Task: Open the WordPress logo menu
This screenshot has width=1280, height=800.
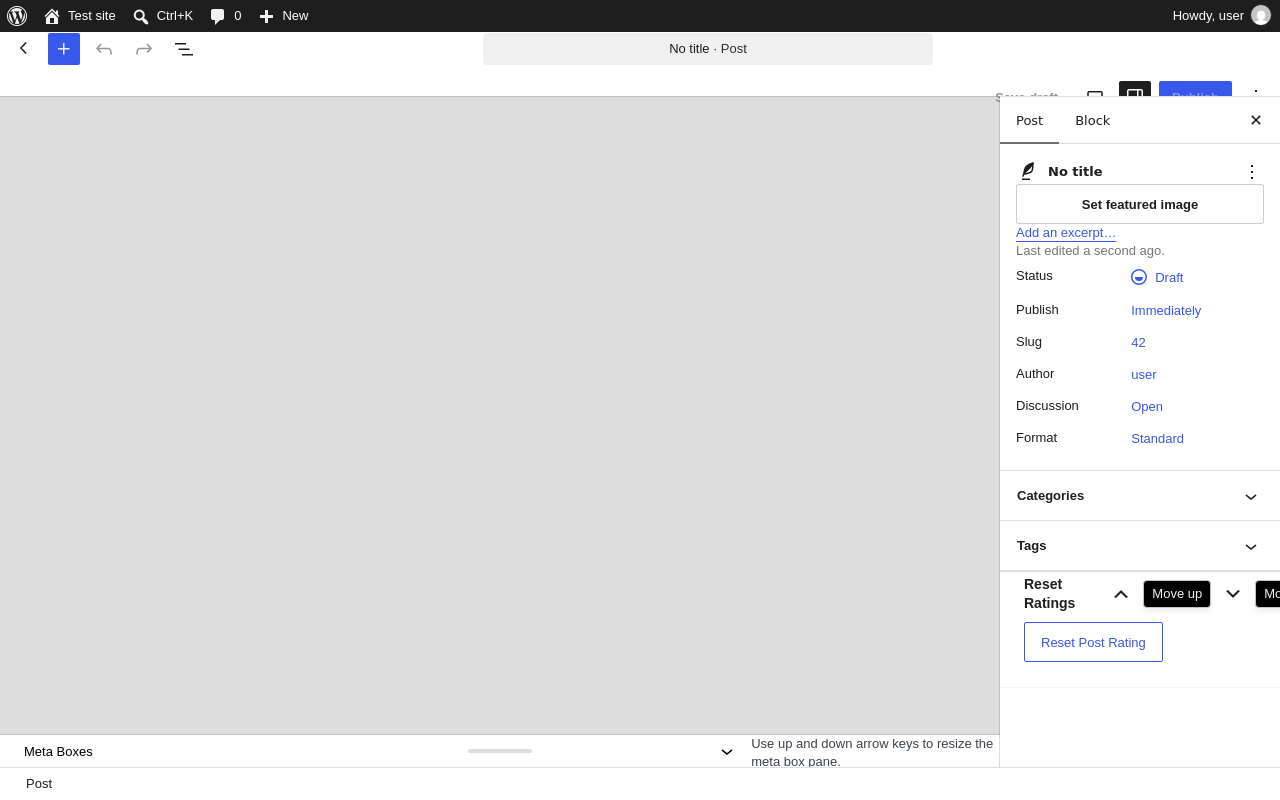Action: [17, 16]
